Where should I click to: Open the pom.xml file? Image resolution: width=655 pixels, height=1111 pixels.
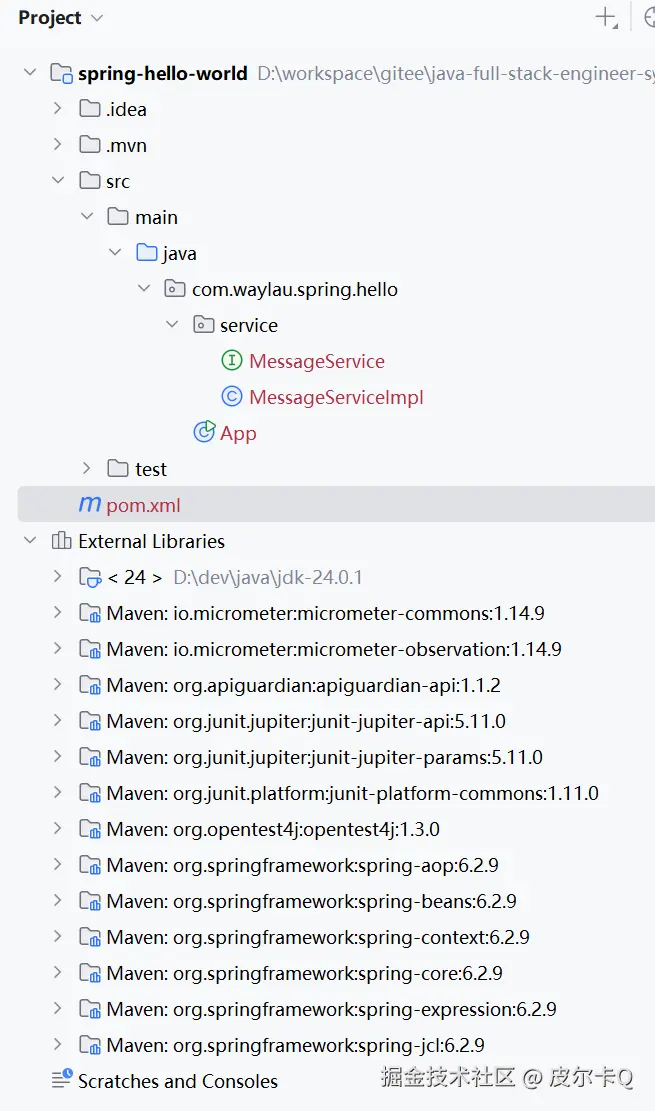pos(143,505)
